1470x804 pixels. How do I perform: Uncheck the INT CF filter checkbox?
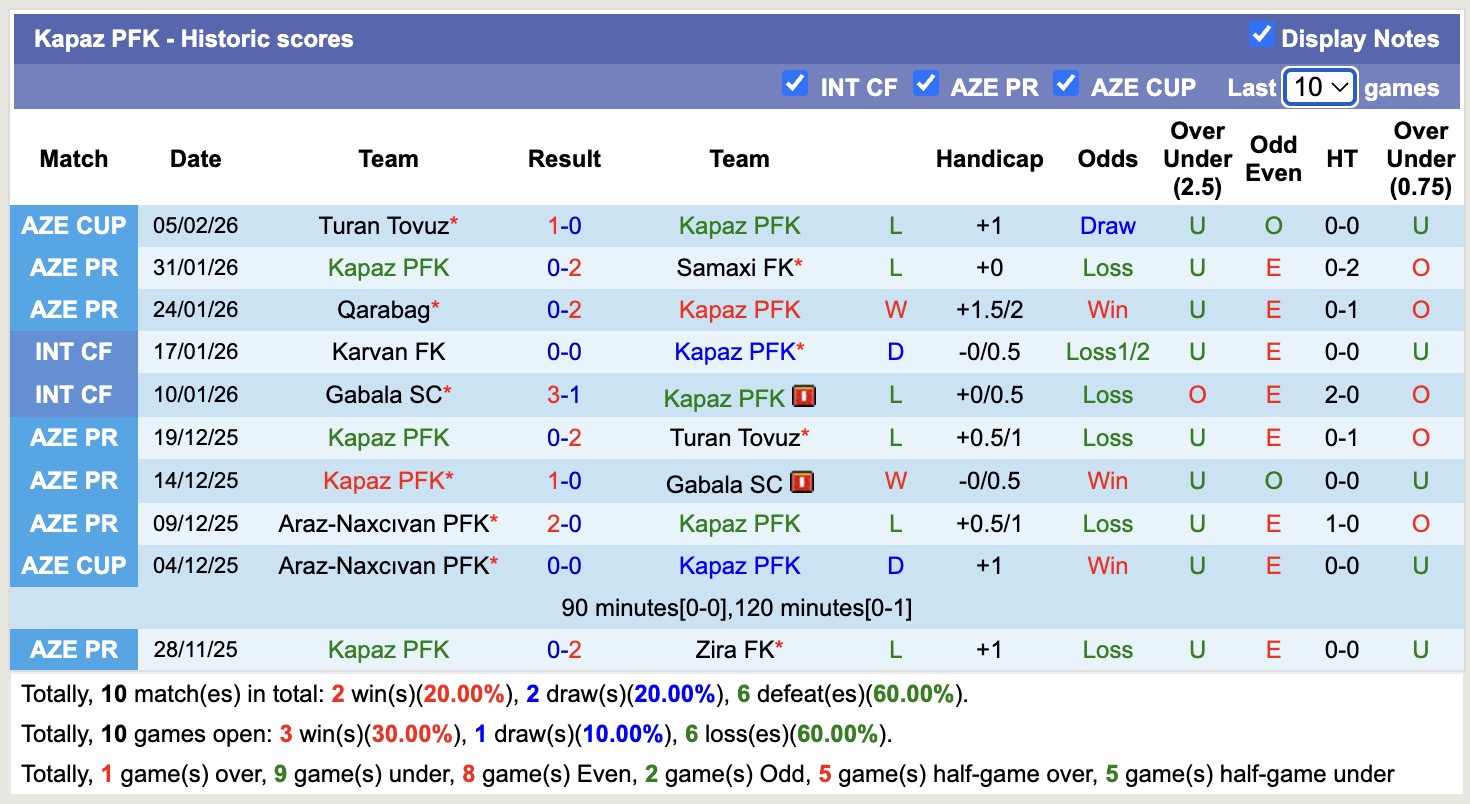pos(795,84)
